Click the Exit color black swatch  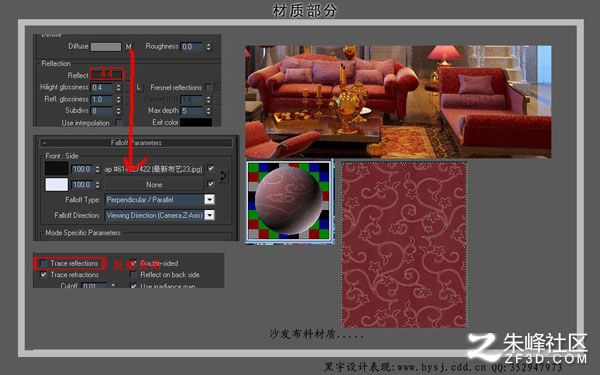click(196, 122)
